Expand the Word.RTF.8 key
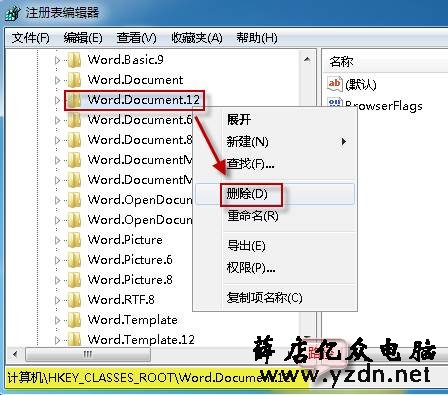448x395 pixels. click(57, 300)
